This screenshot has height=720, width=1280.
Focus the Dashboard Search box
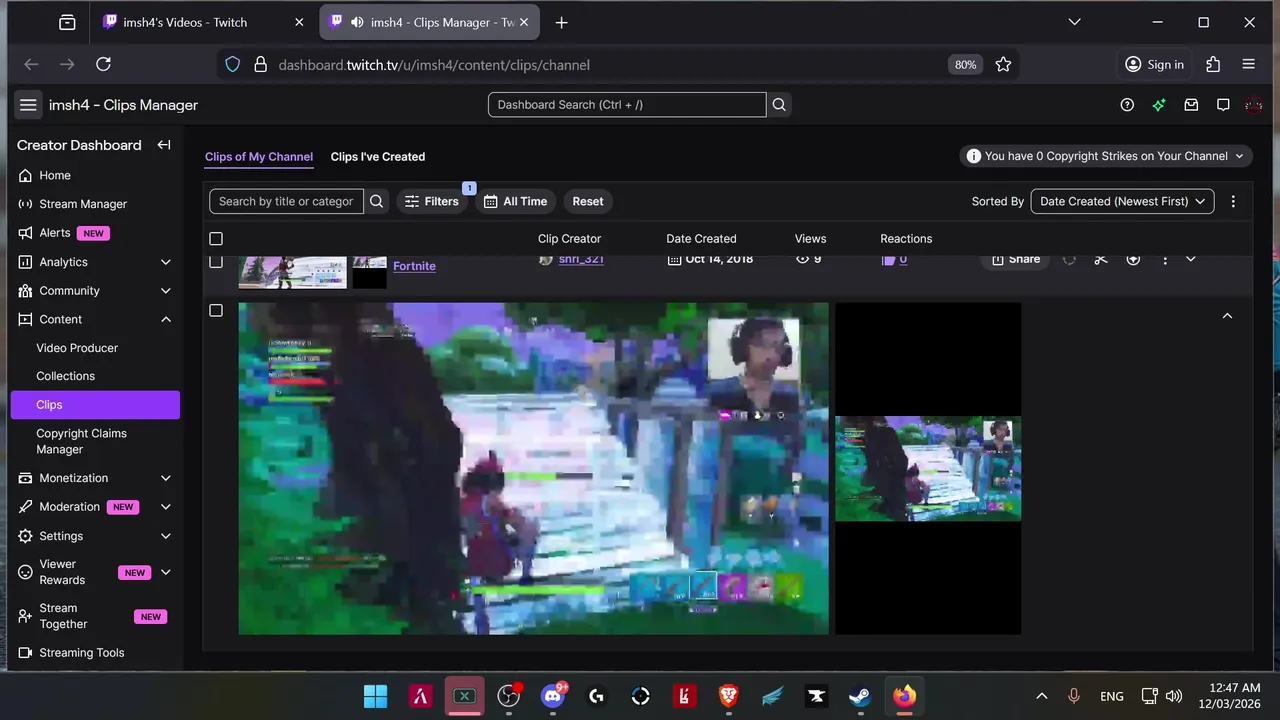[627, 105]
